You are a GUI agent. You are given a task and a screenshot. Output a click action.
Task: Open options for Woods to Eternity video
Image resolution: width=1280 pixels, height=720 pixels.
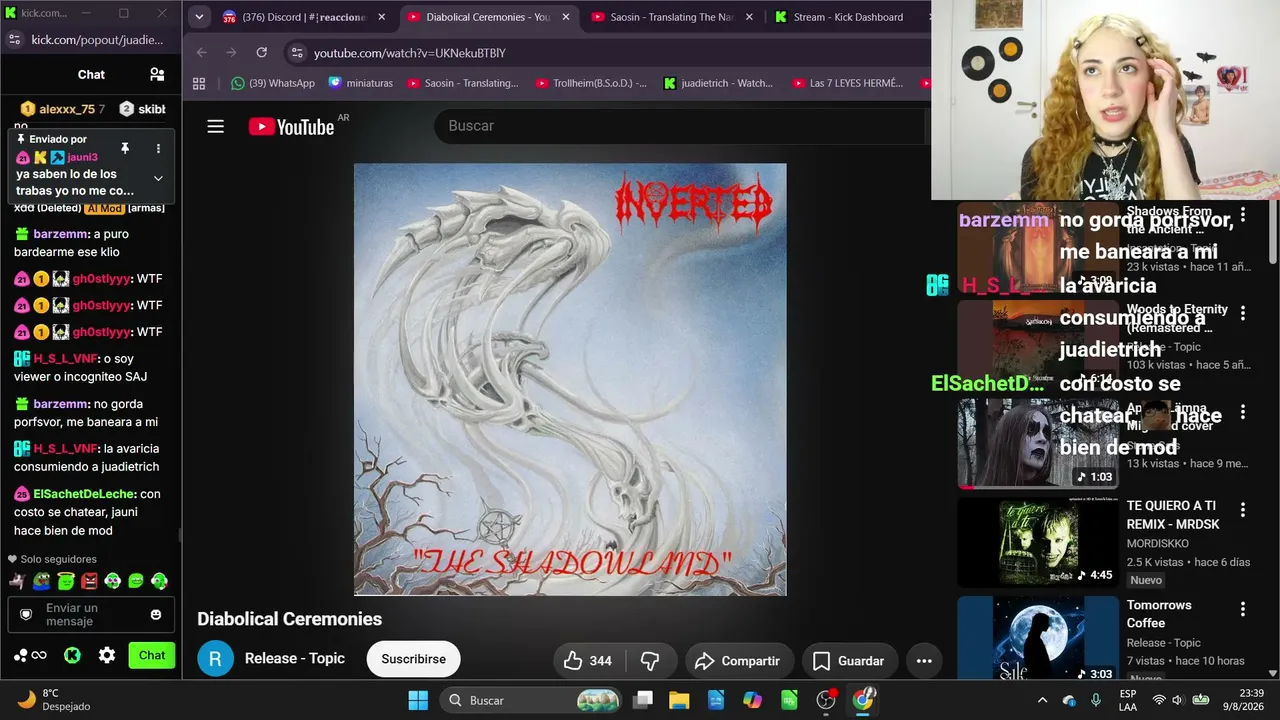pos(1243,313)
